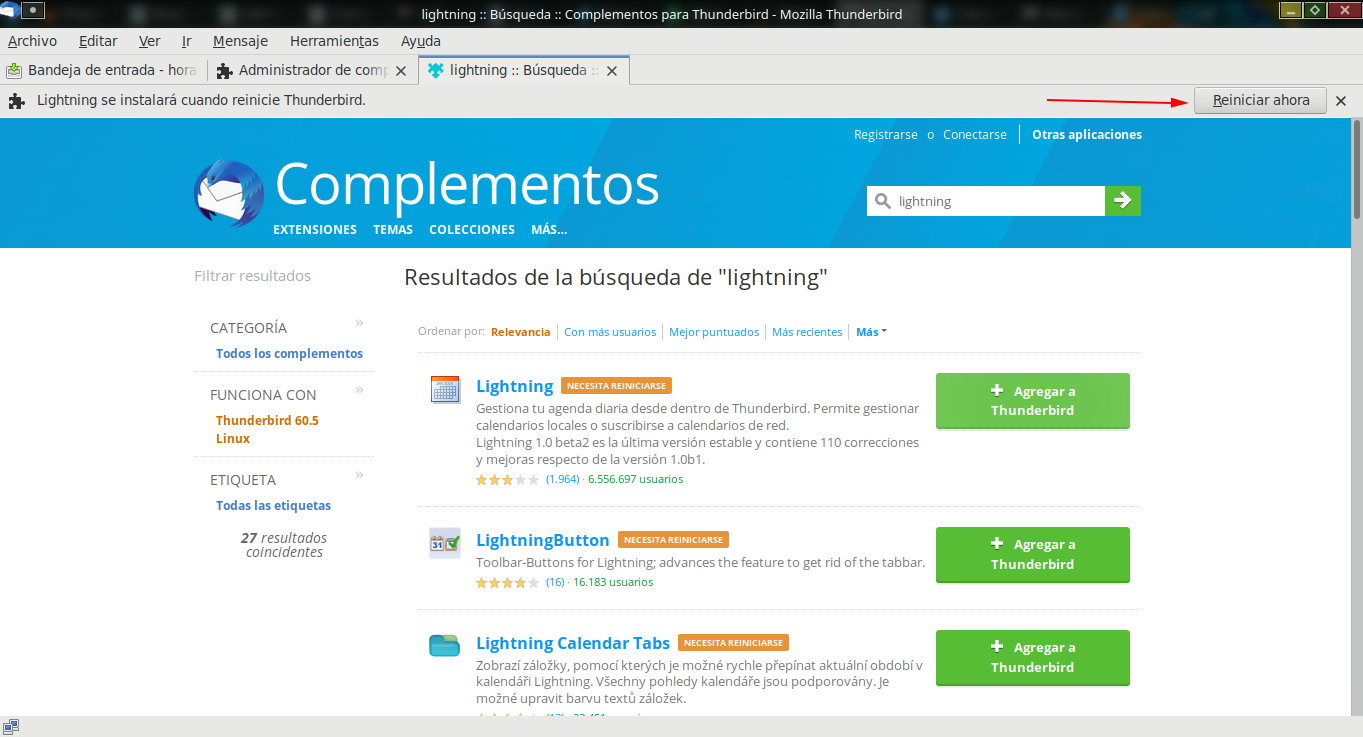Close the Administrador de complementos tab

click(401, 71)
